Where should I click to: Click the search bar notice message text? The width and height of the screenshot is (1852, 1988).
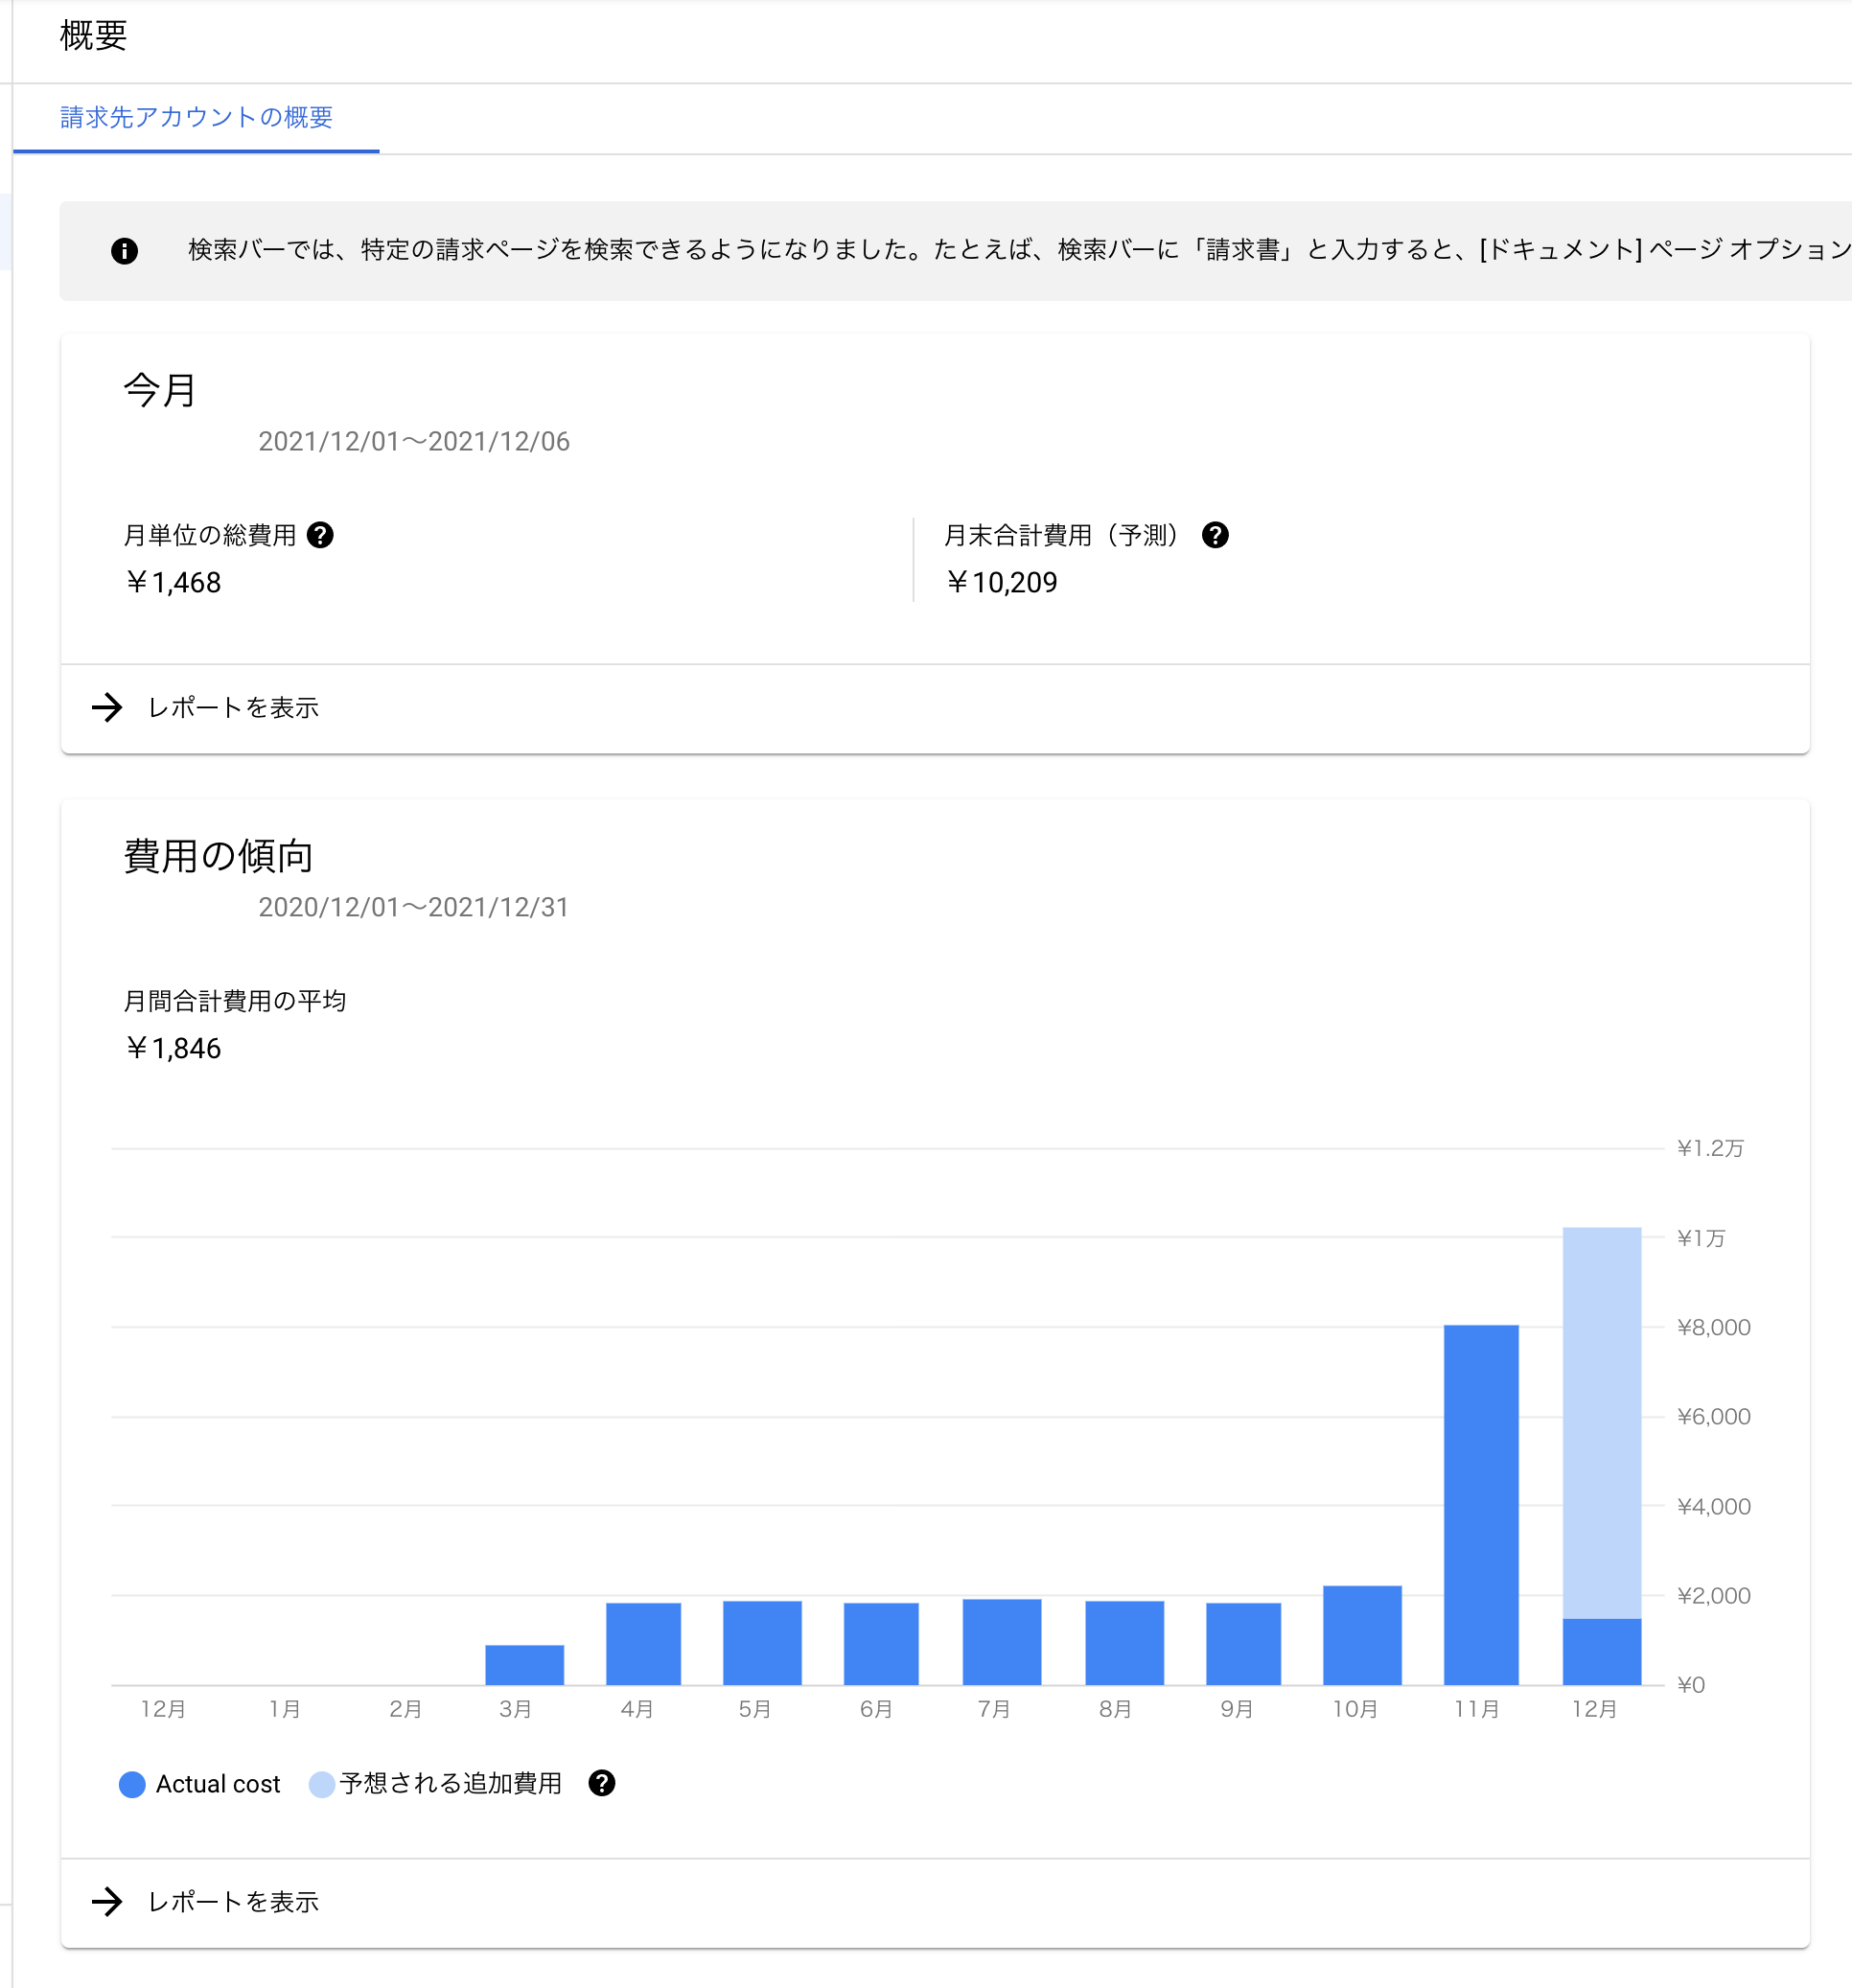[1019, 250]
